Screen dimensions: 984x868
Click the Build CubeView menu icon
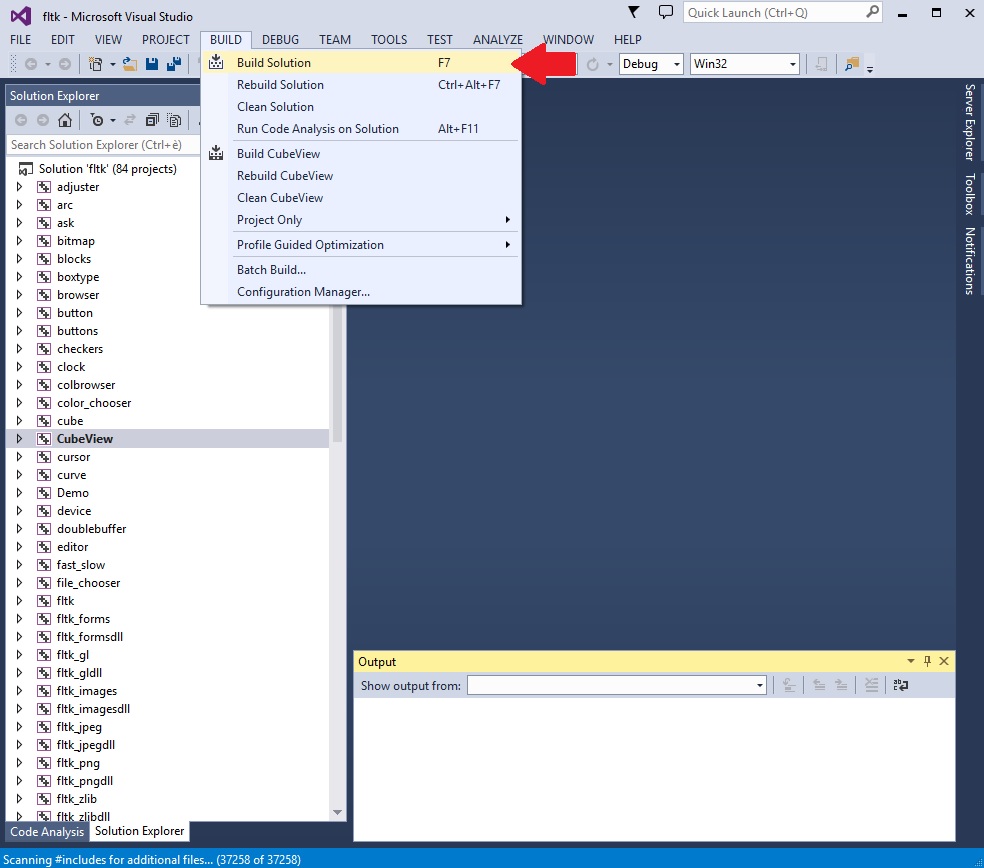pos(216,153)
